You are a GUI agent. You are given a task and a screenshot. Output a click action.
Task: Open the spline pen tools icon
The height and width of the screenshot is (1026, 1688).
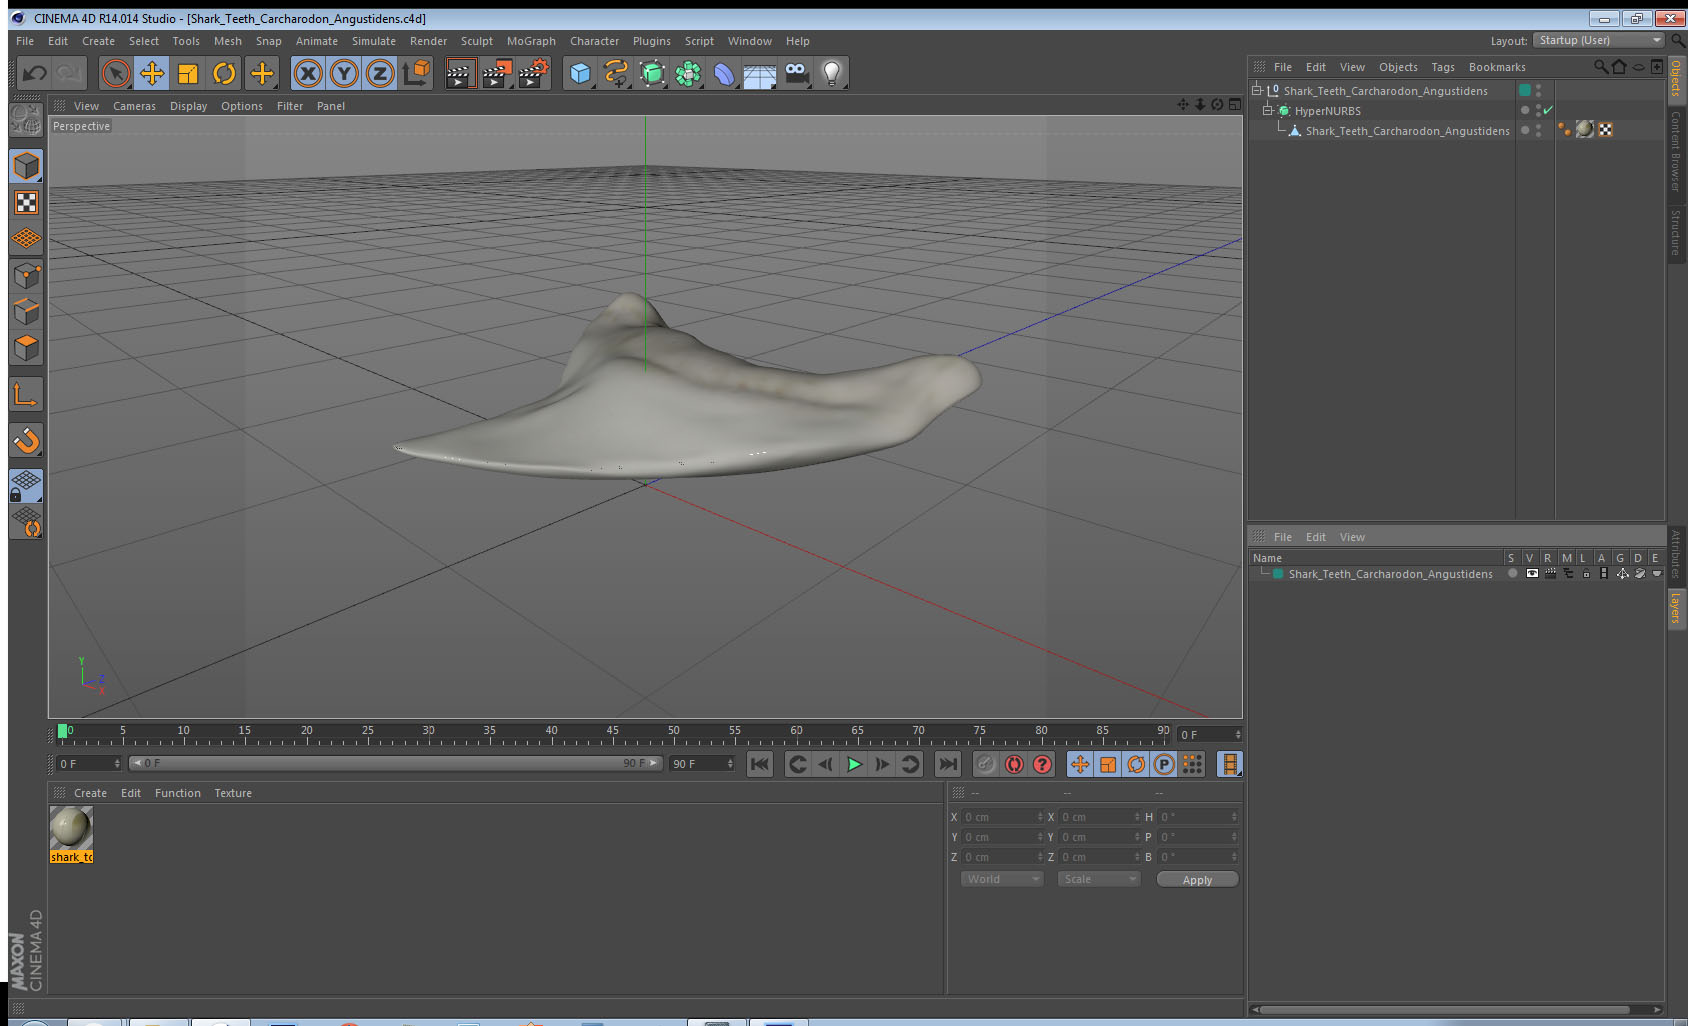(616, 73)
